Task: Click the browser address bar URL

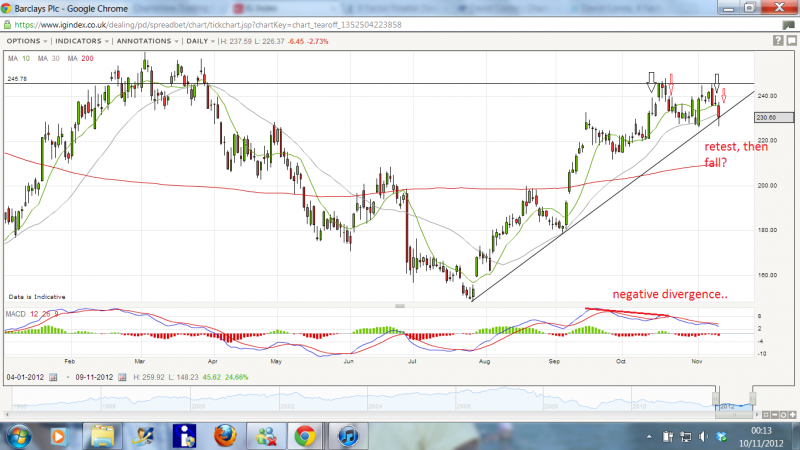Action: (200, 23)
